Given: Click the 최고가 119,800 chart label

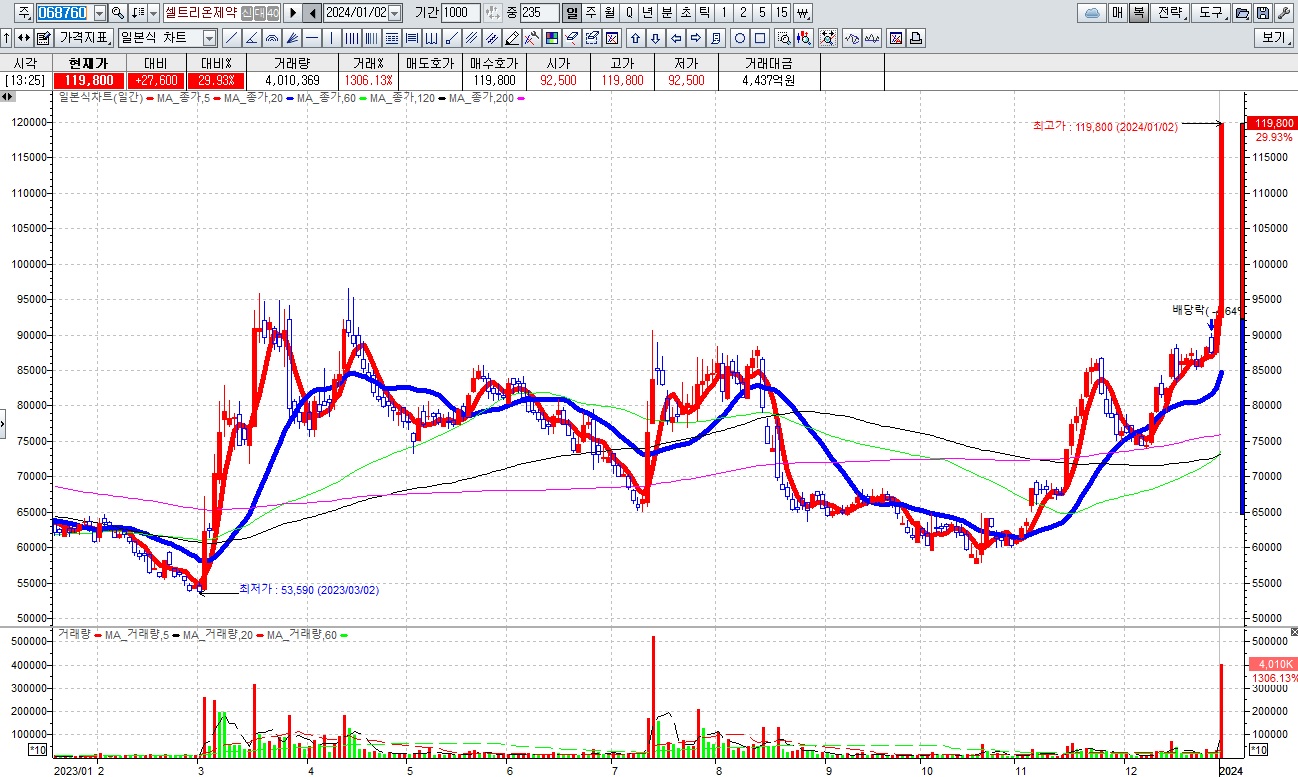Looking at the screenshot, I should coord(1105,126).
